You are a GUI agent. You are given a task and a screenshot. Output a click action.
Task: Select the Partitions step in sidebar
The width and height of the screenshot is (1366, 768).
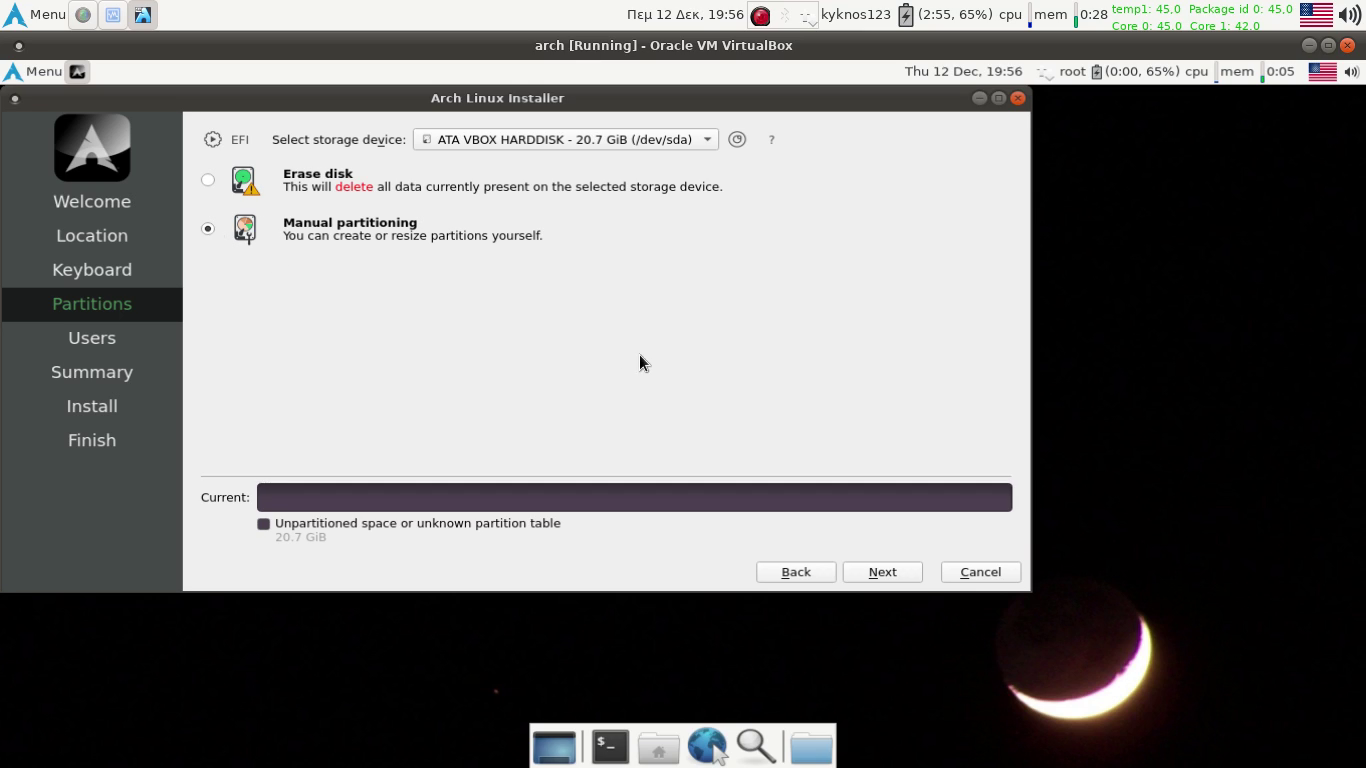(92, 304)
